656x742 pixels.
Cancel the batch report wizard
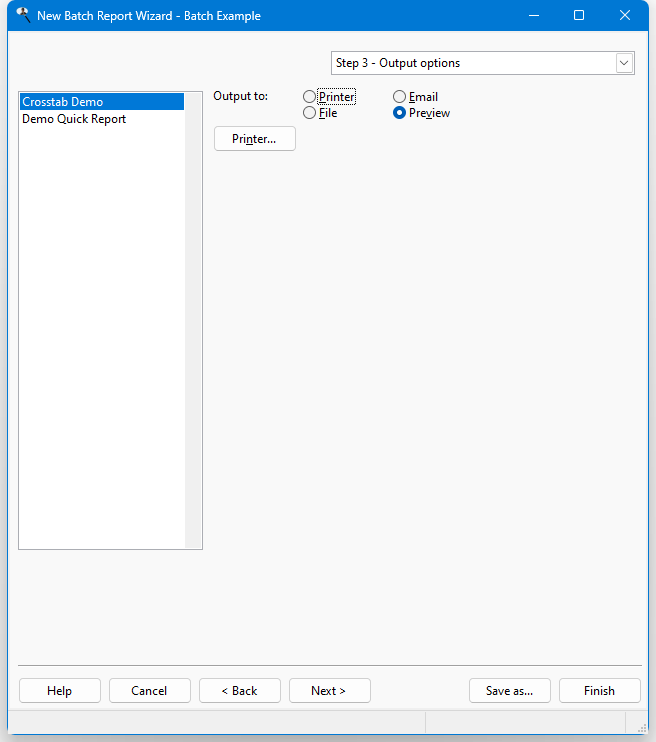[149, 691]
